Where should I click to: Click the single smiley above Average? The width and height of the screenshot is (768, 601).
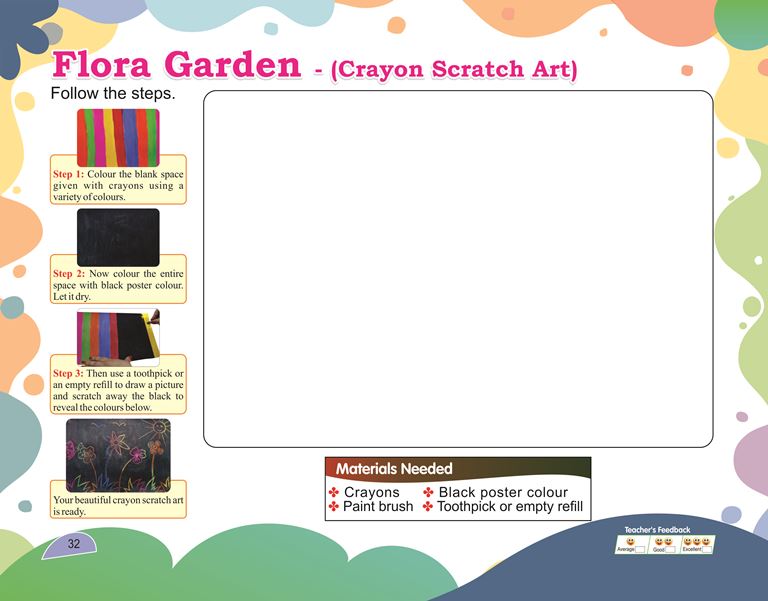coord(631,541)
